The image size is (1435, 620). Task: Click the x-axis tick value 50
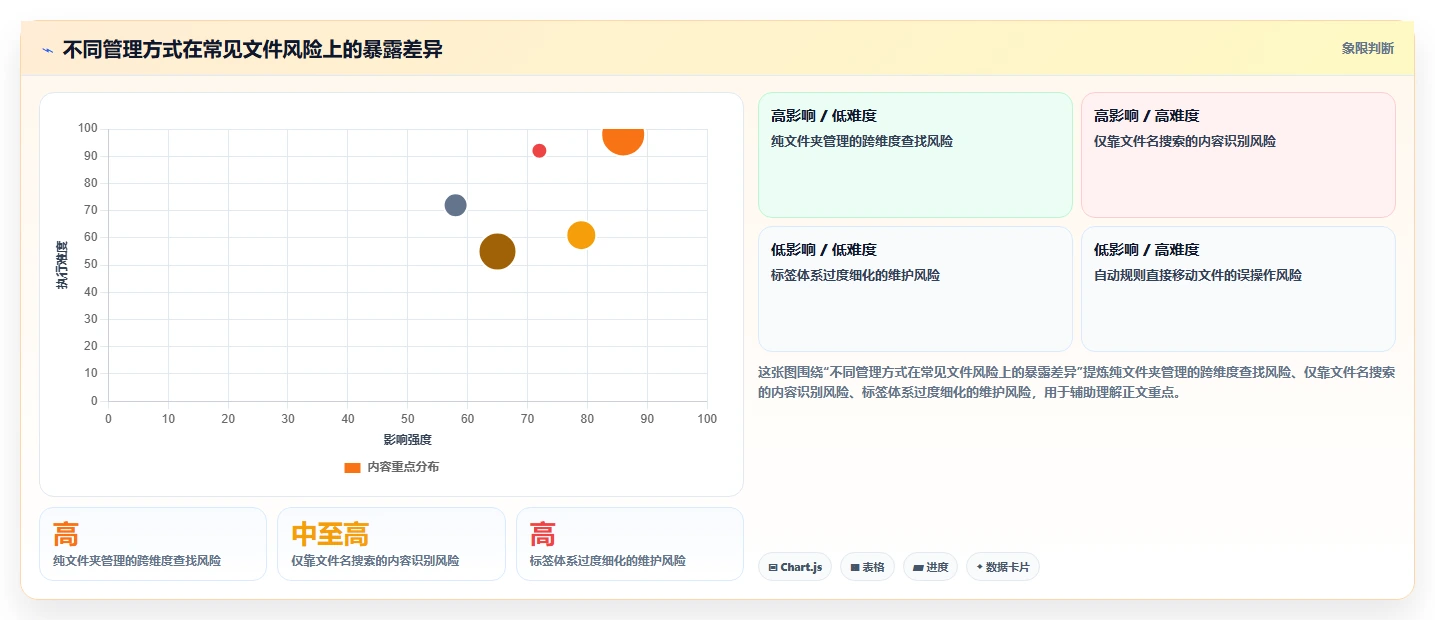point(408,419)
